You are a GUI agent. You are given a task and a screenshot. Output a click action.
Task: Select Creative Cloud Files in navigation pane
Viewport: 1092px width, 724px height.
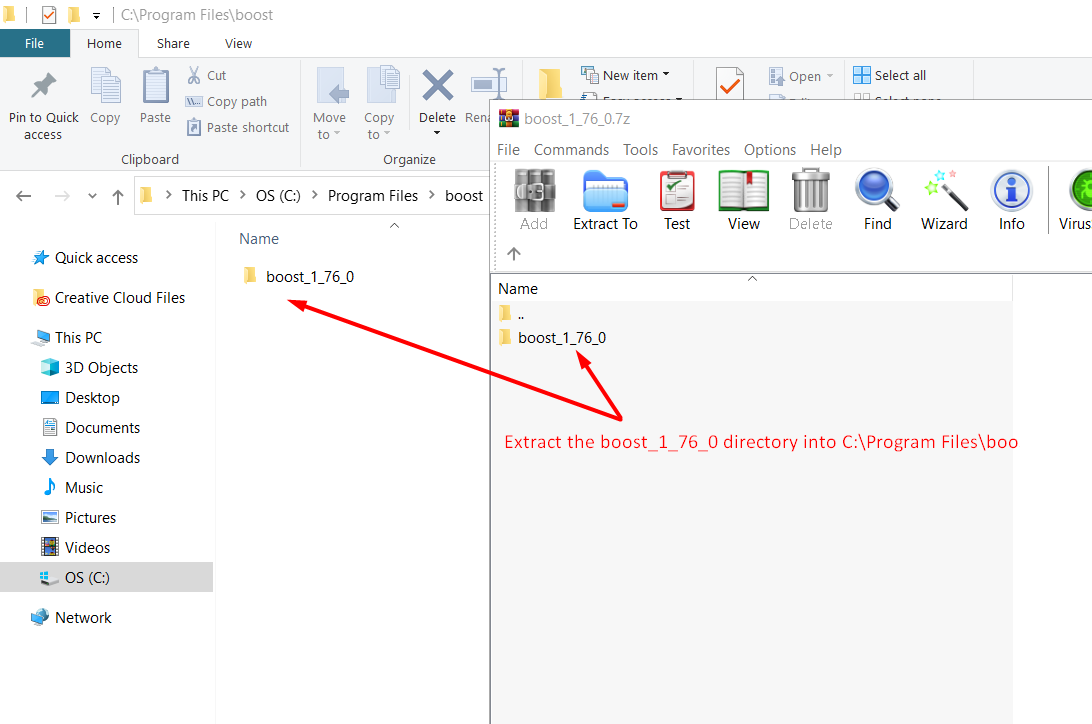[x=109, y=298]
